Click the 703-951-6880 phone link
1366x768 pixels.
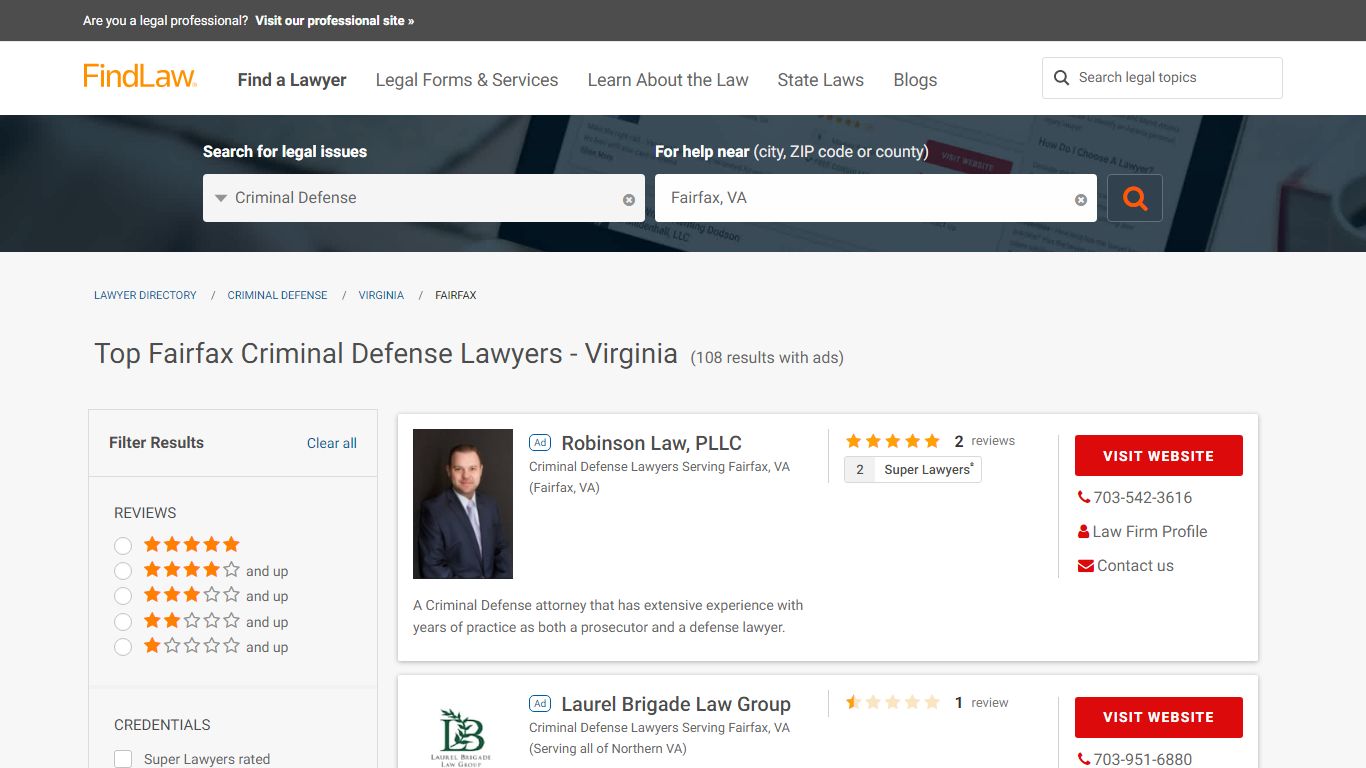[1143, 759]
